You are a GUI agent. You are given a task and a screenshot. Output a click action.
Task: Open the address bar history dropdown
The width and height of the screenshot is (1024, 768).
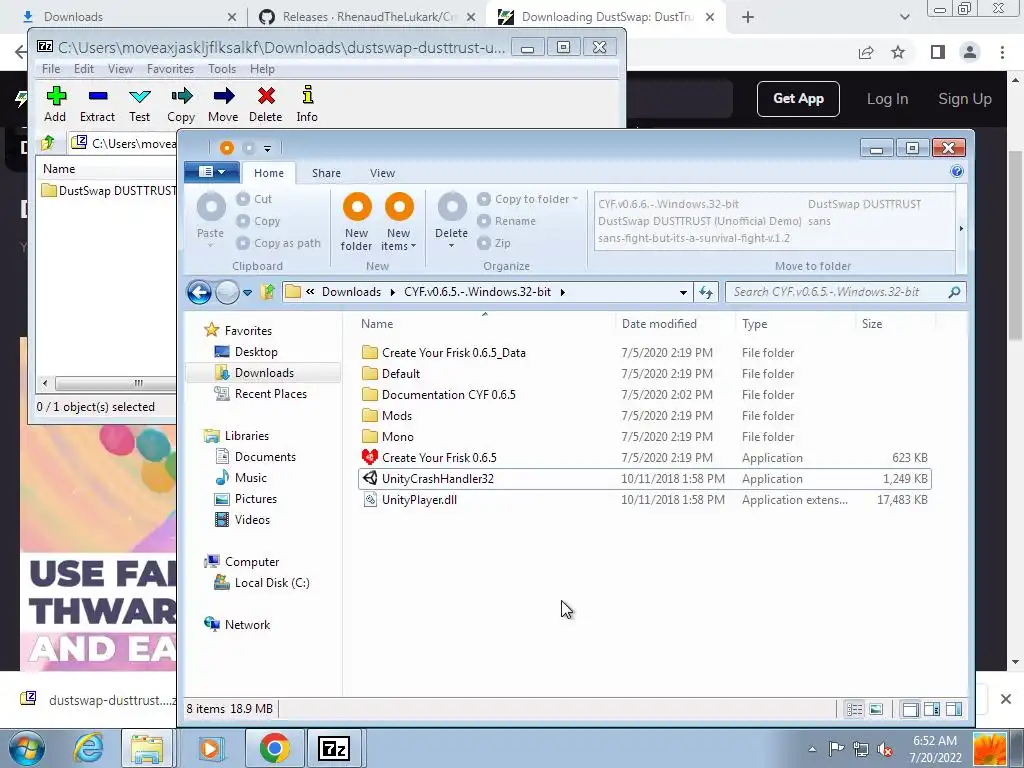(x=683, y=293)
